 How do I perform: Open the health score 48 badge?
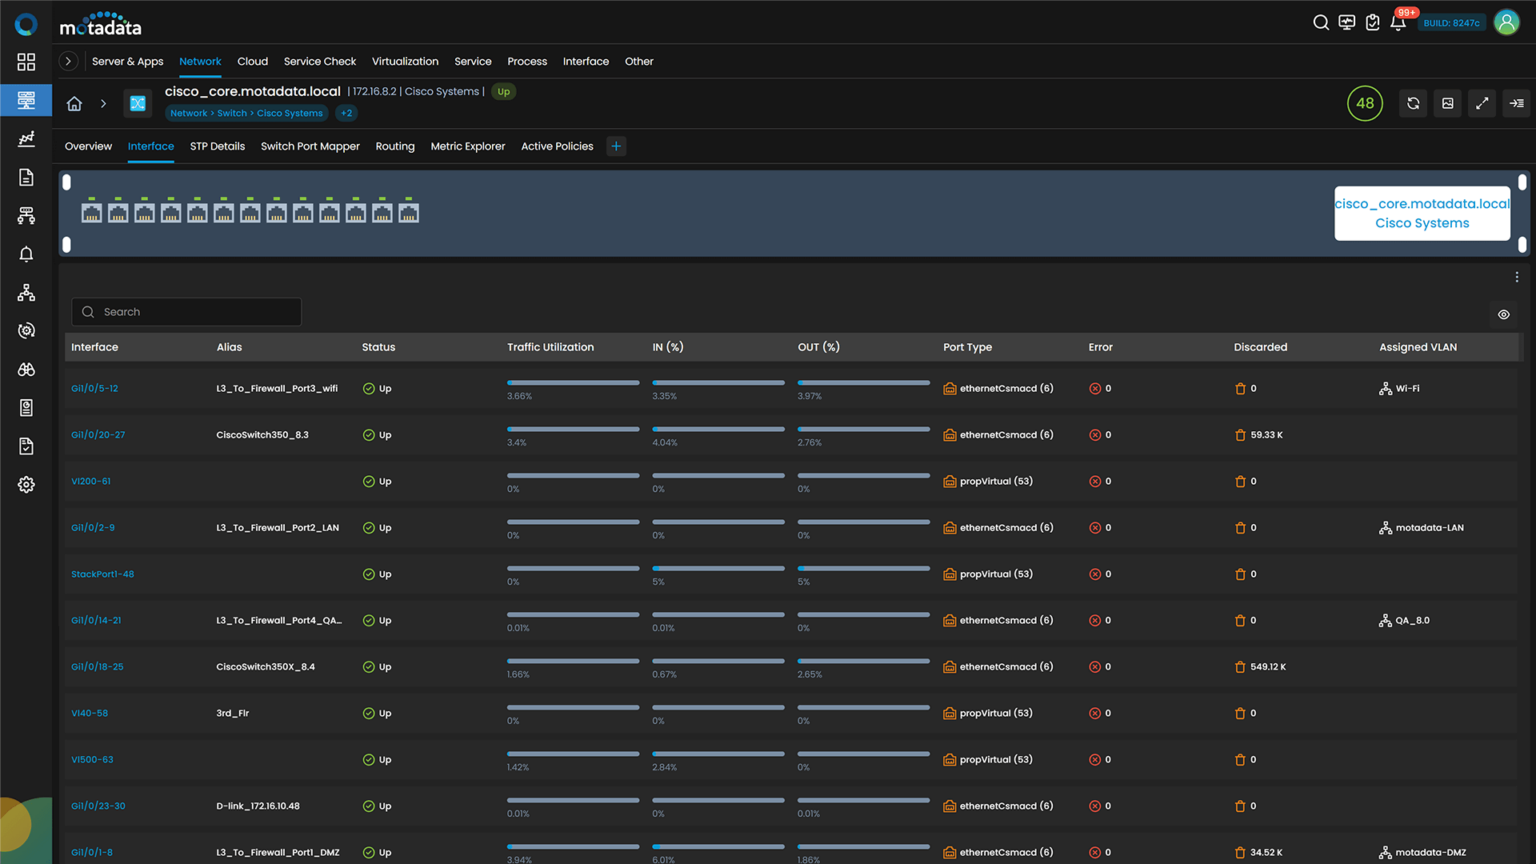point(1364,103)
